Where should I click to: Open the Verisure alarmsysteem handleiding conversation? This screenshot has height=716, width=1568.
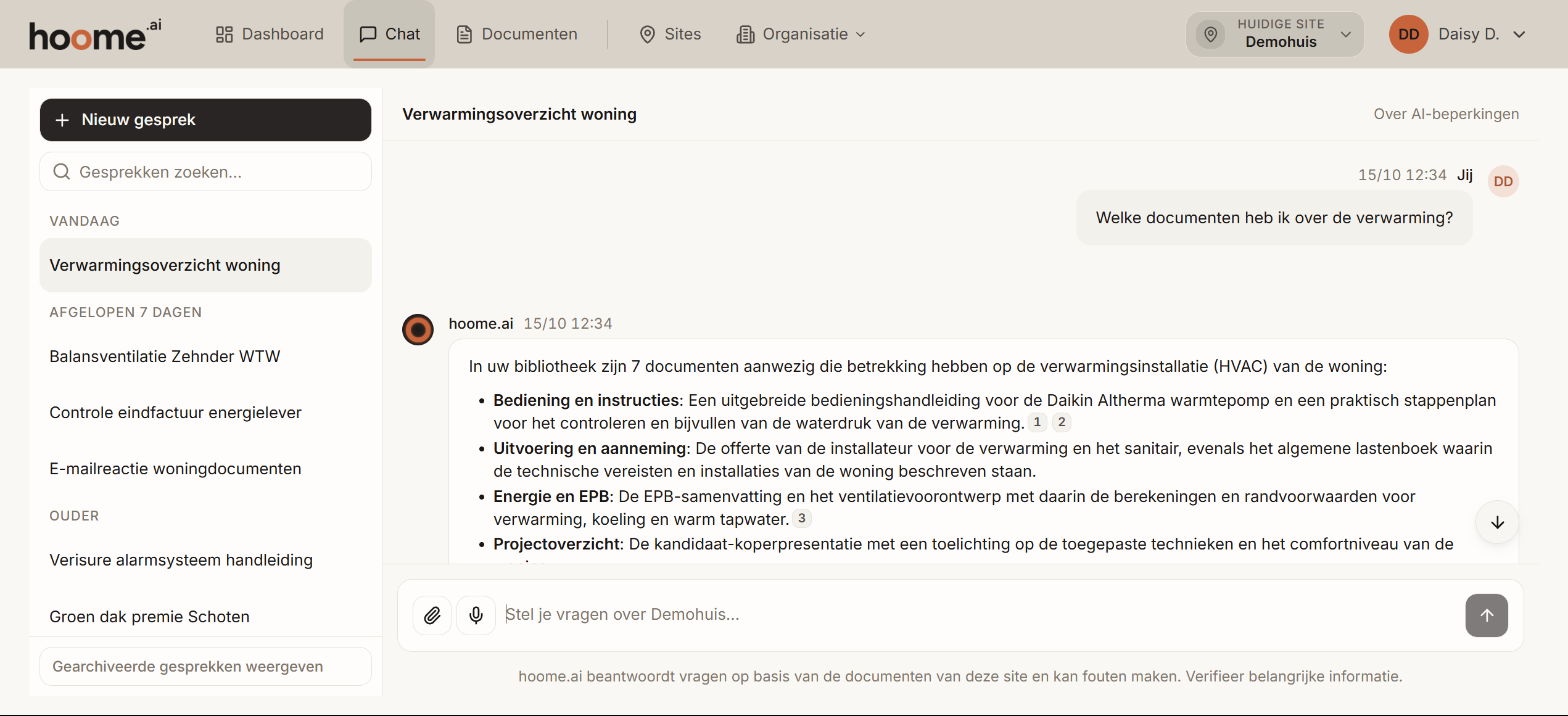[205, 560]
